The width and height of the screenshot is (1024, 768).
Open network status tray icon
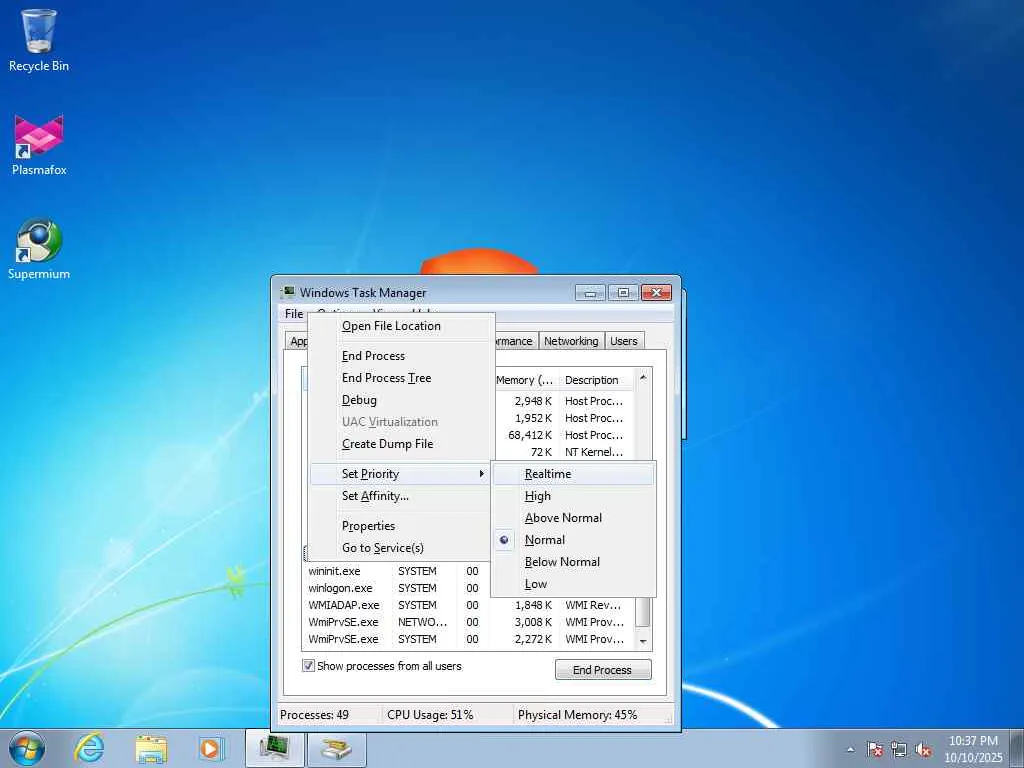coord(899,750)
